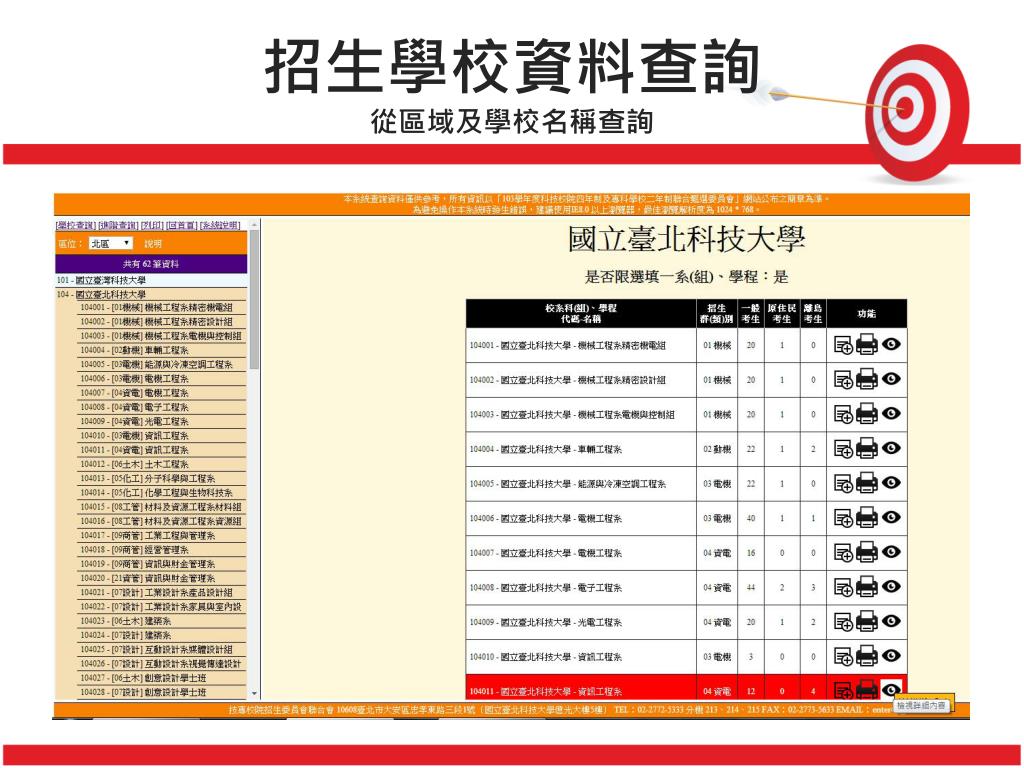
Task: Click add-to-list icon for row 104005
Action: click(844, 483)
